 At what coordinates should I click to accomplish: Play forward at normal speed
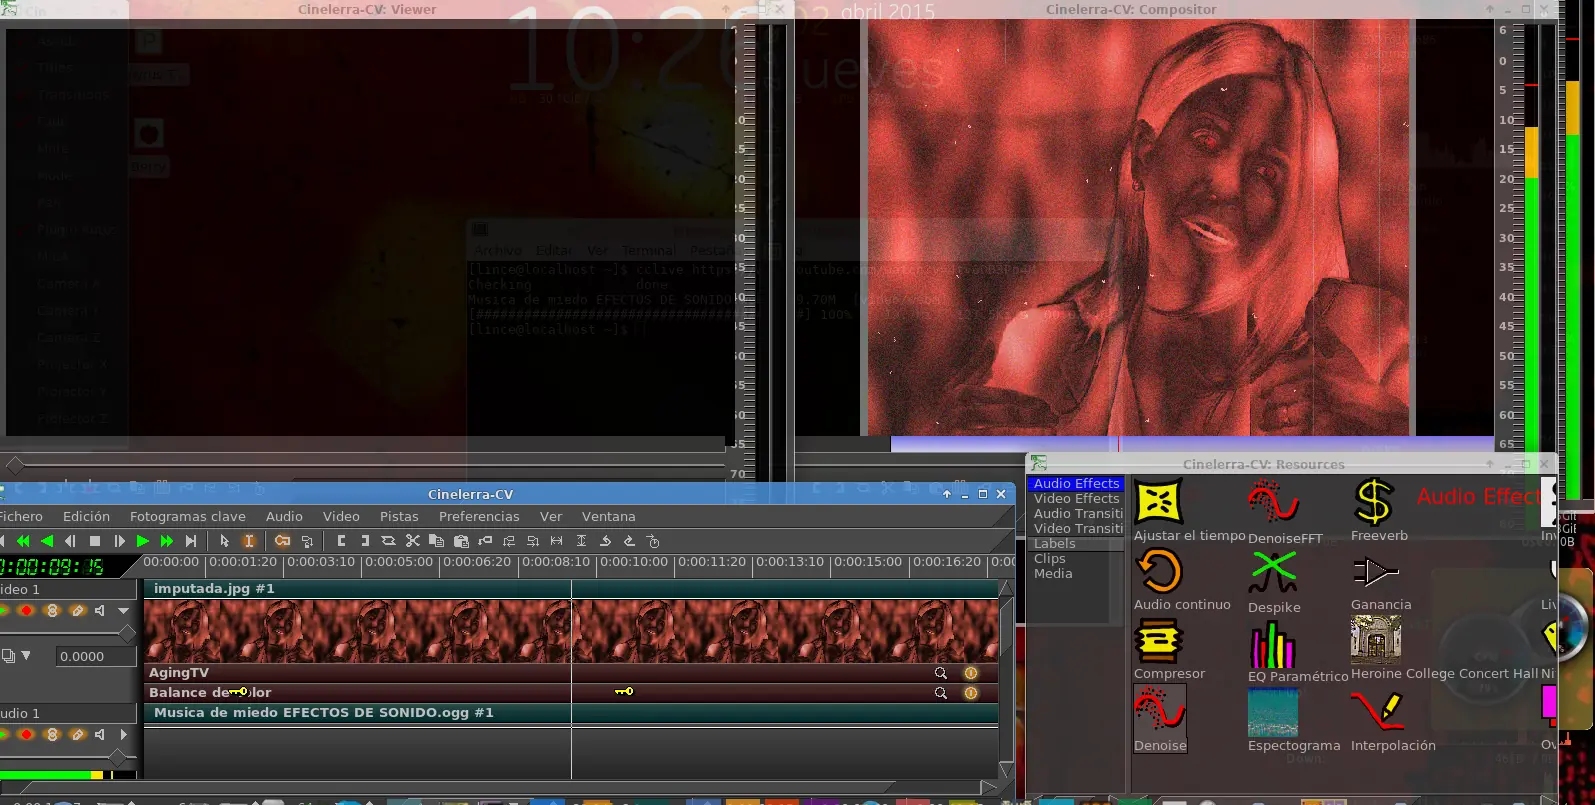click(x=143, y=541)
